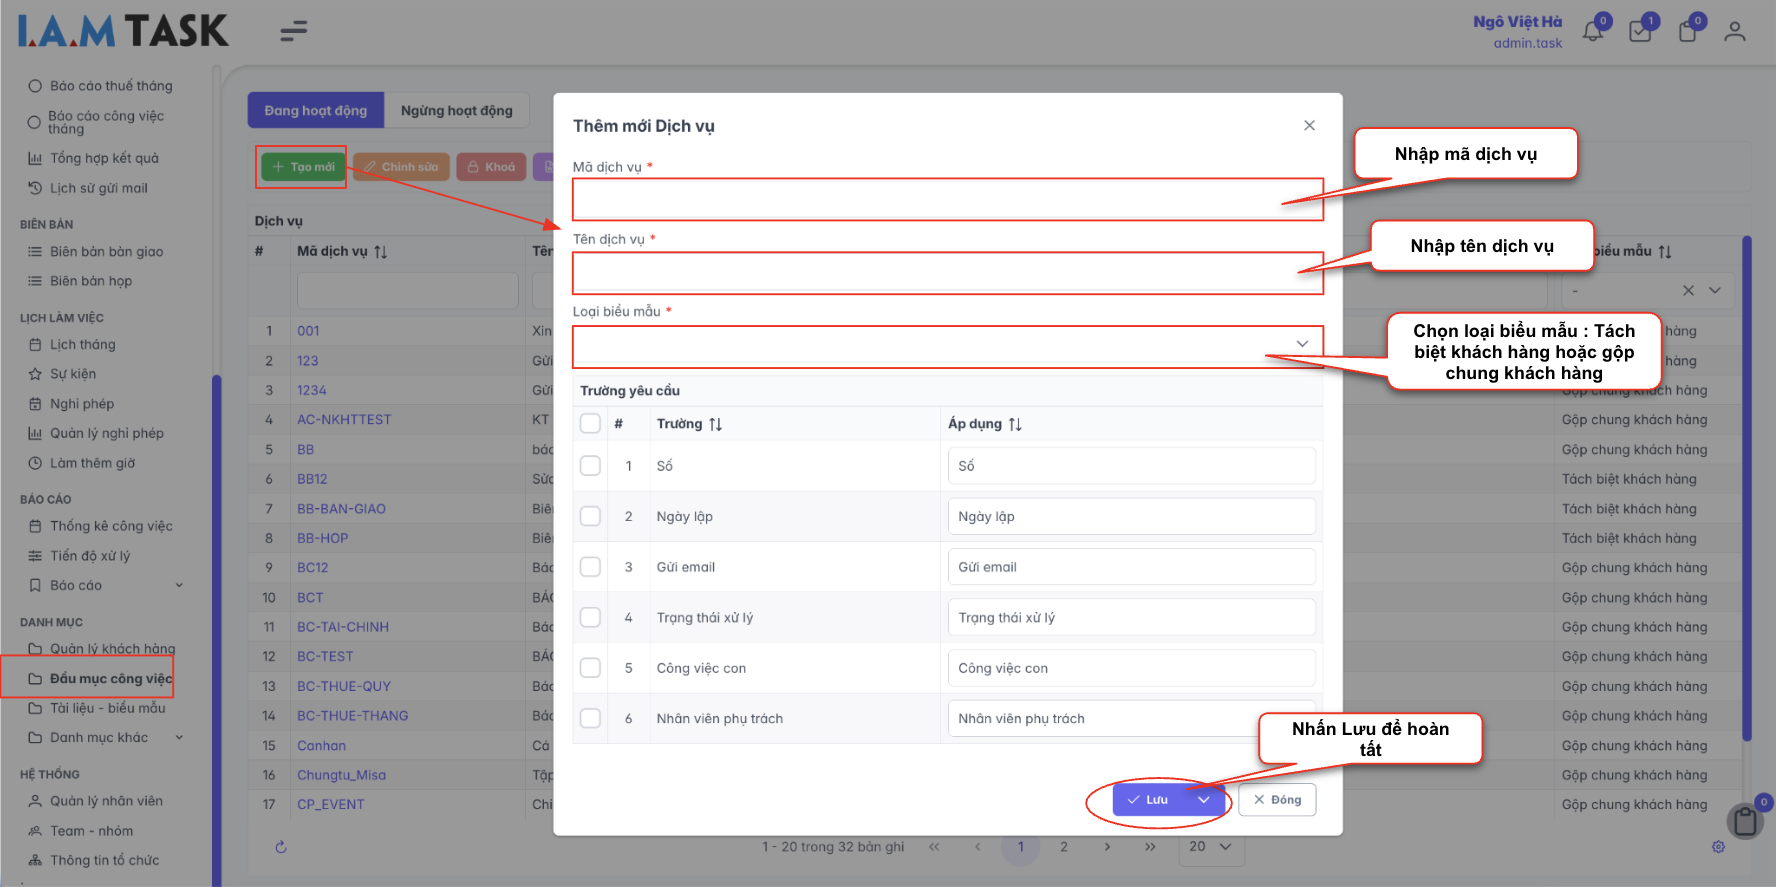This screenshot has width=1776, height=888.
Task: Open Đầu mục công việc in sidebar
Action: pyautogui.click(x=110, y=679)
